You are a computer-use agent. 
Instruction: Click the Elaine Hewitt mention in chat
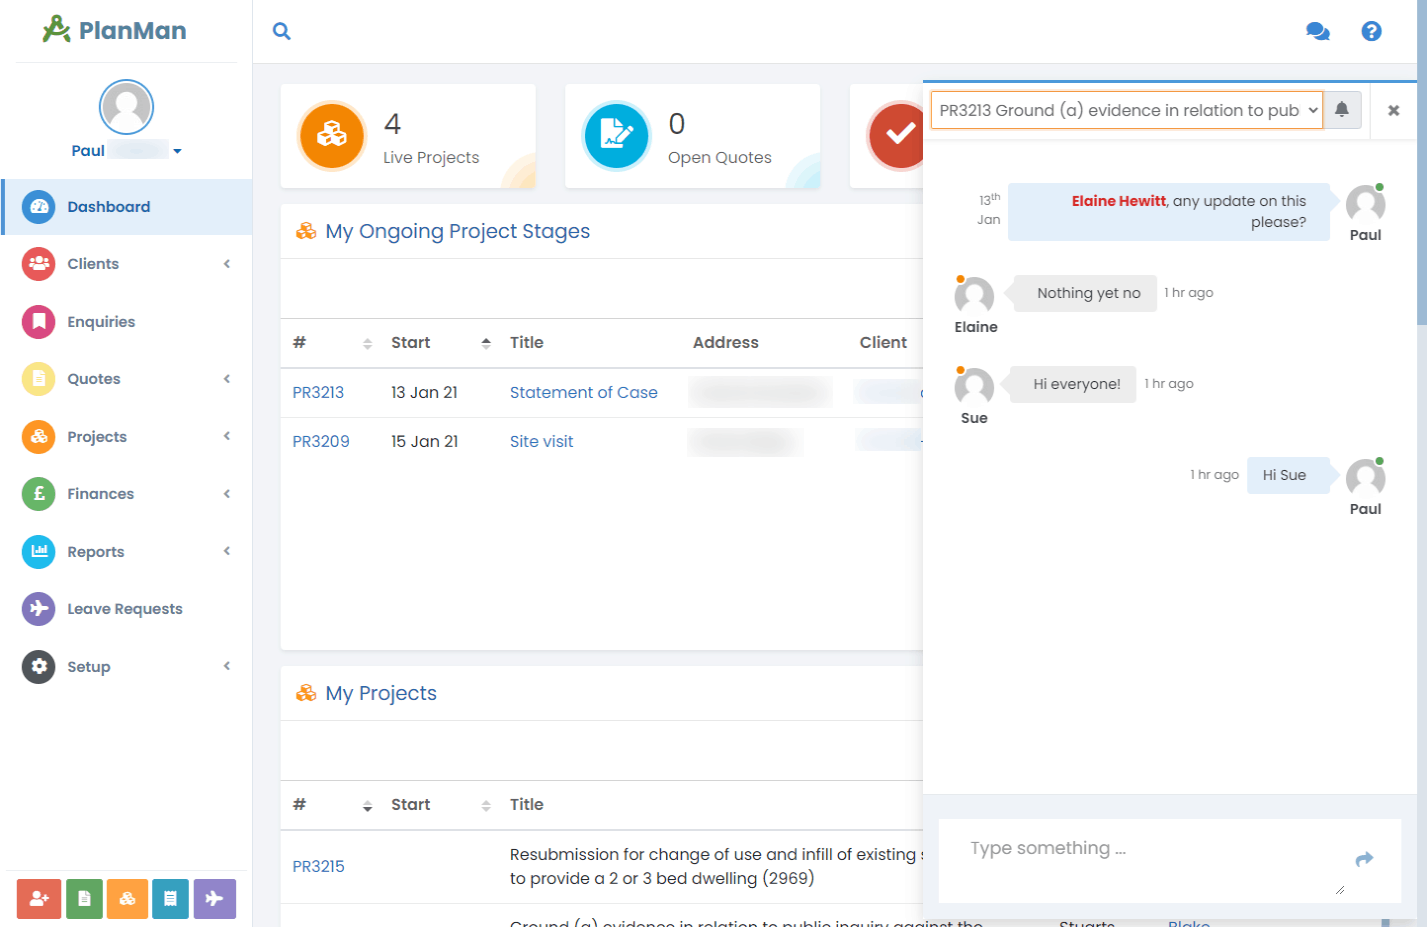click(x=1118, y=201)
